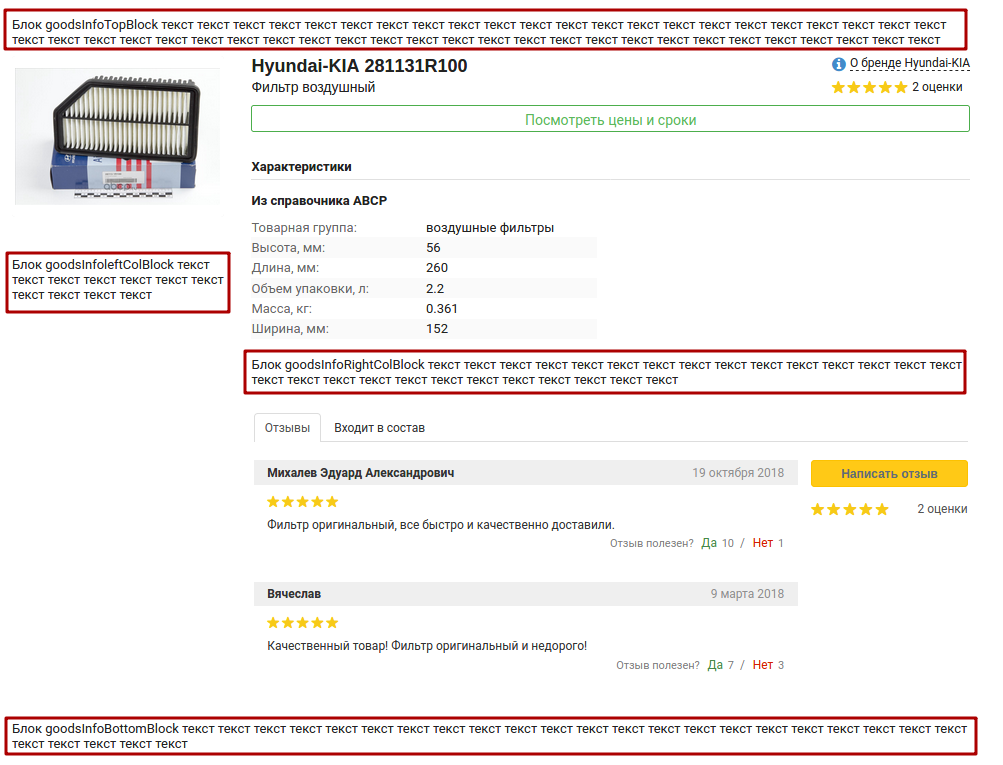
Task: Open the air filter product photo
Action: pyautogui.click(x=117, y=136)
